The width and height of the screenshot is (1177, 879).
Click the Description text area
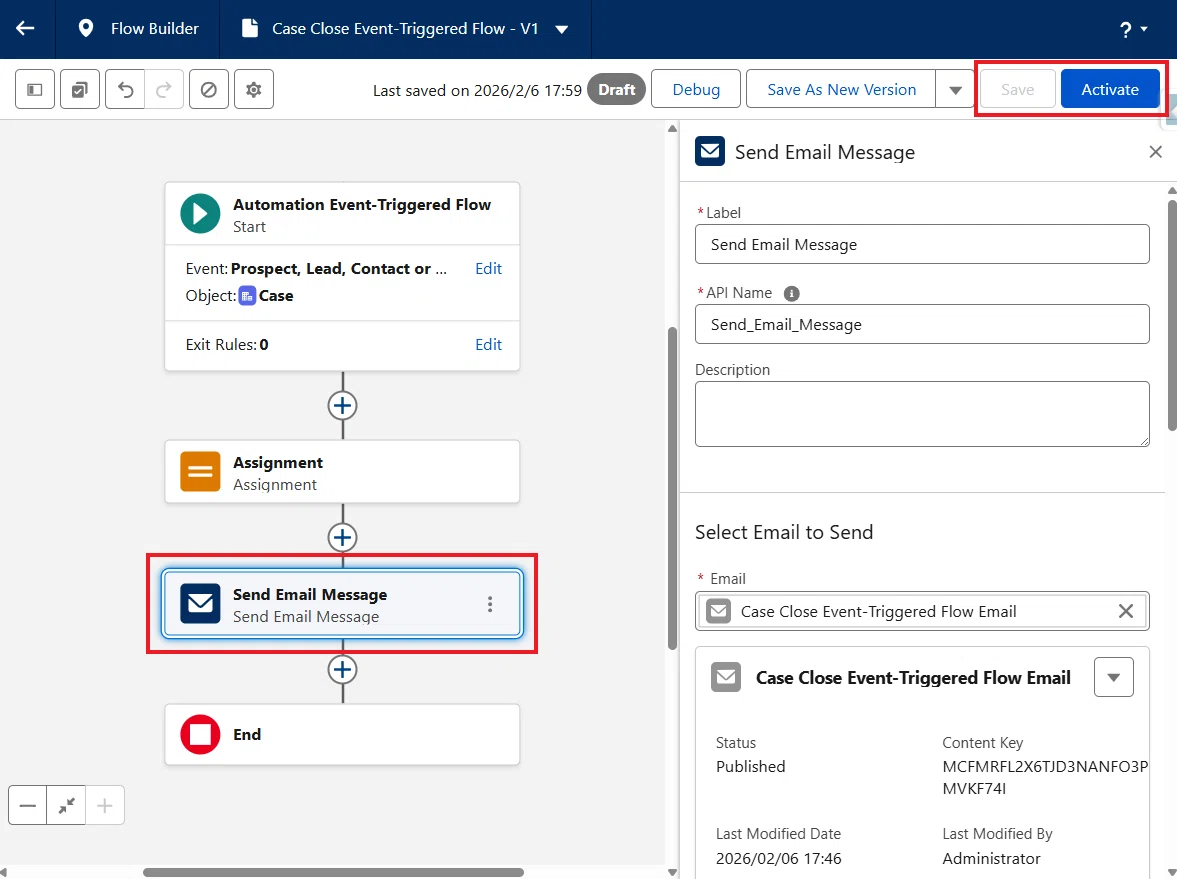pyautogui.click(x=922, y=414)
